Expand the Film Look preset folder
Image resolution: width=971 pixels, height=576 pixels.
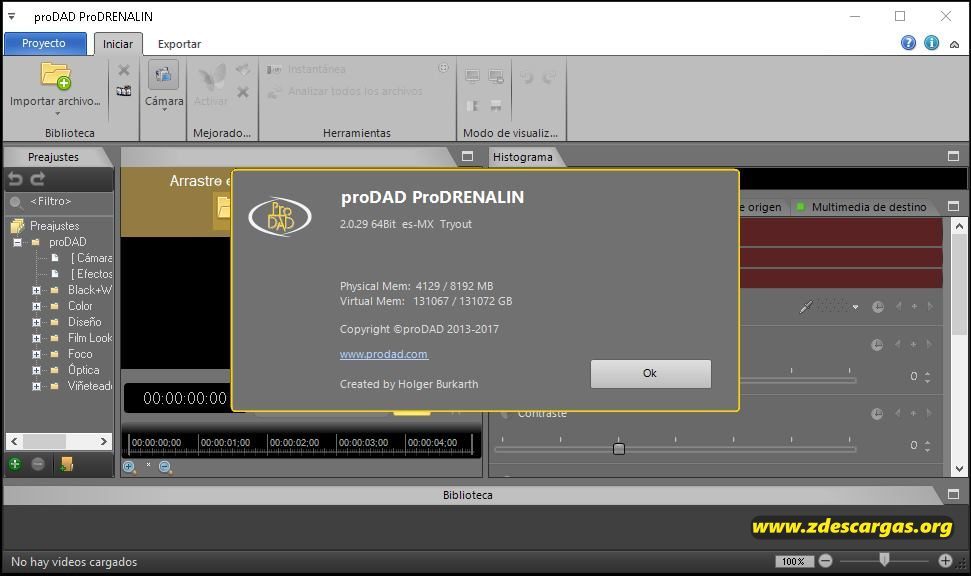pyautogui.click(x=36, y=338)
